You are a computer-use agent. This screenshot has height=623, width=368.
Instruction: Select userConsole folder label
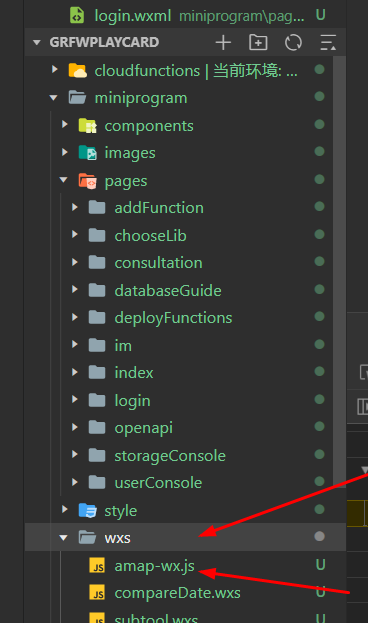158,483
